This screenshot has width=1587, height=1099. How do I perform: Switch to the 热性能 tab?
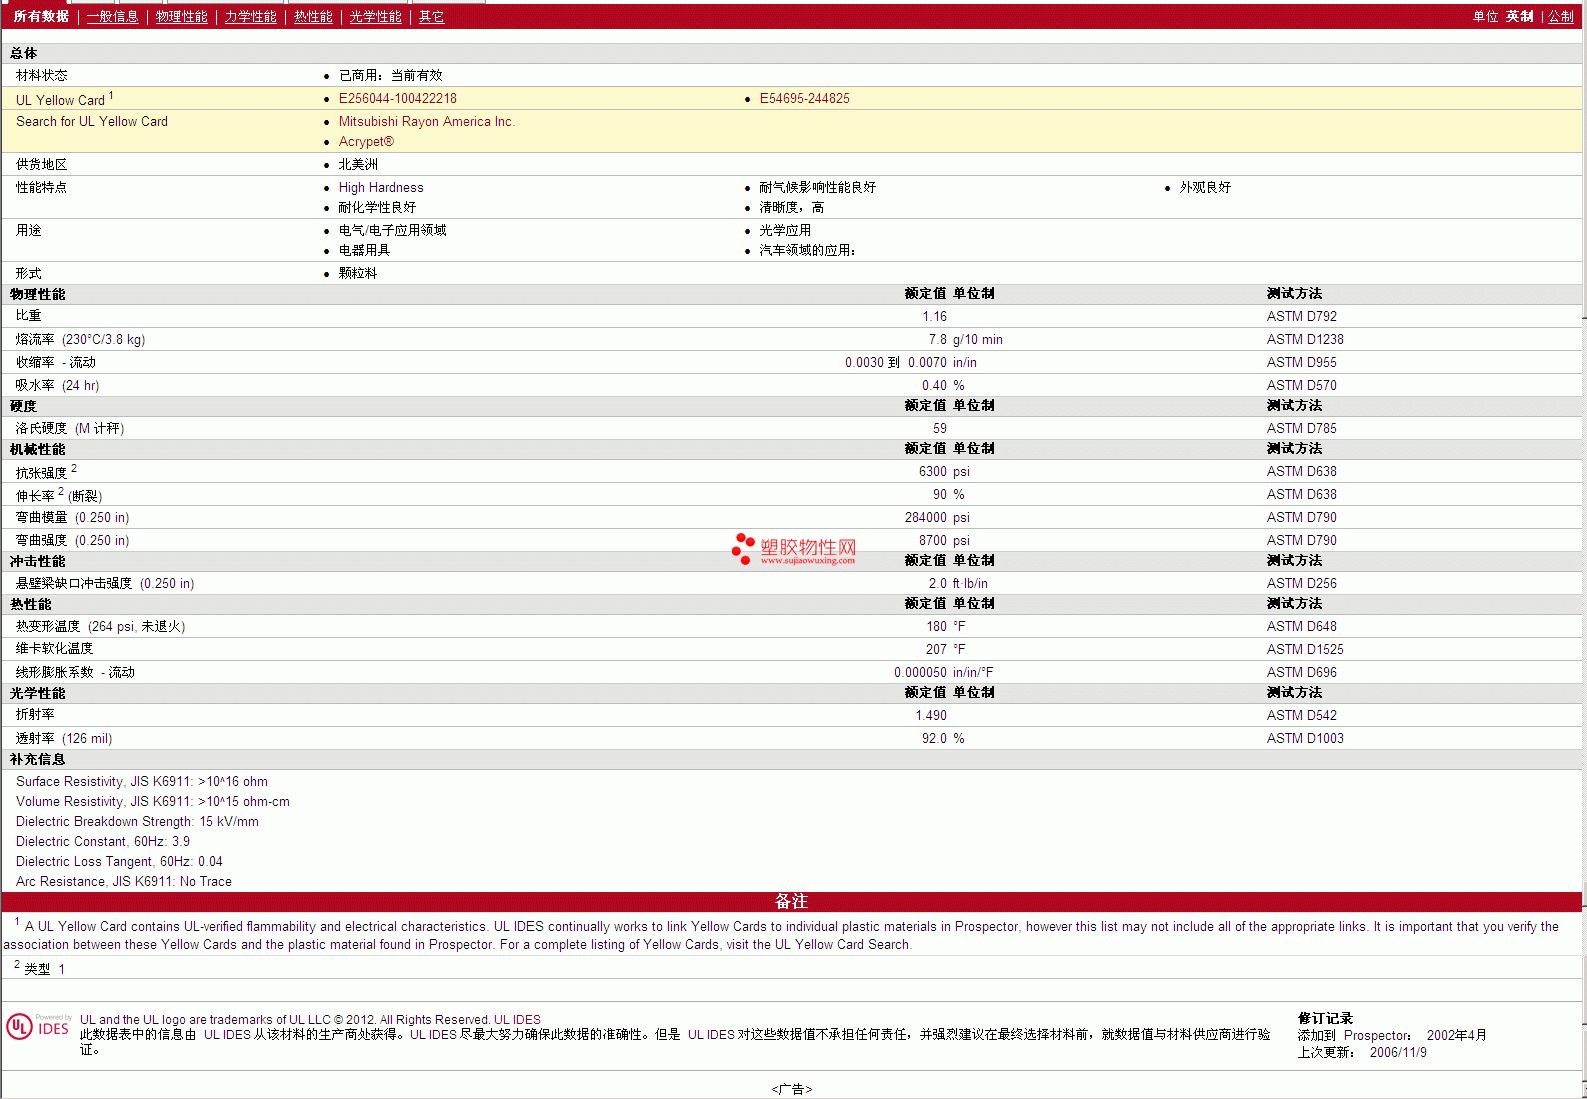(x=313, y=17)
